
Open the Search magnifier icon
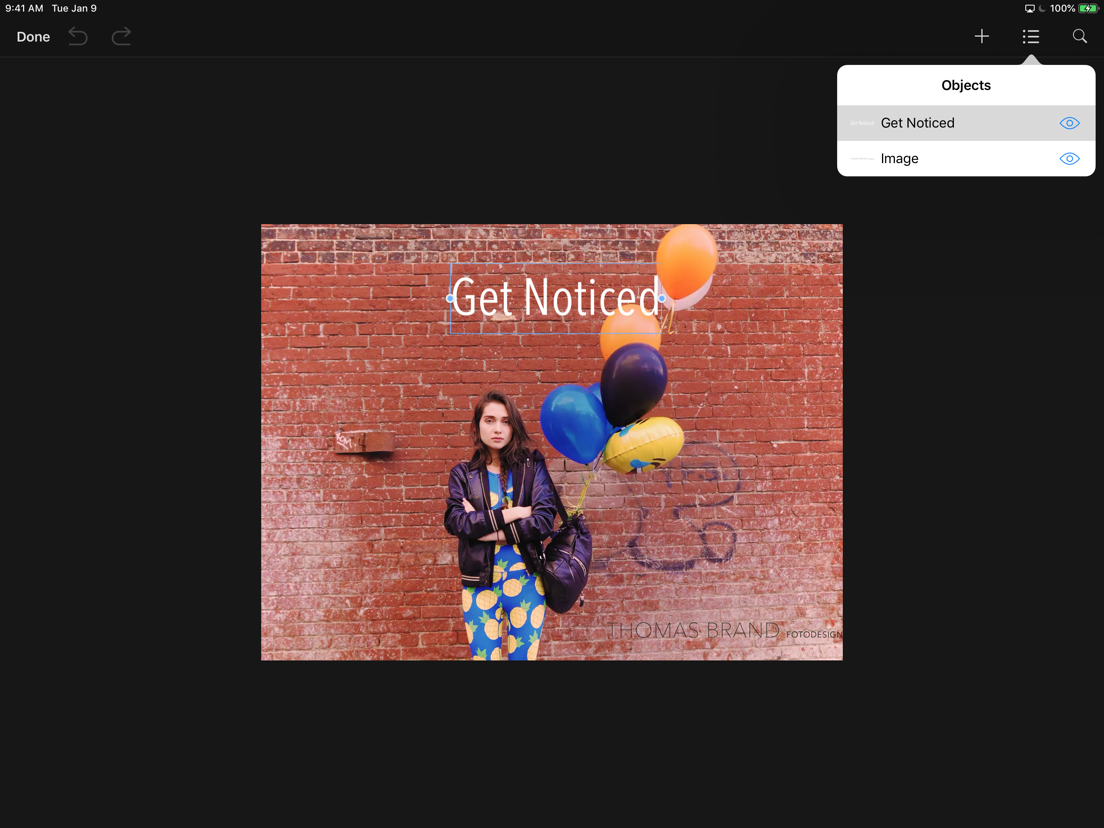[1079, 36]
